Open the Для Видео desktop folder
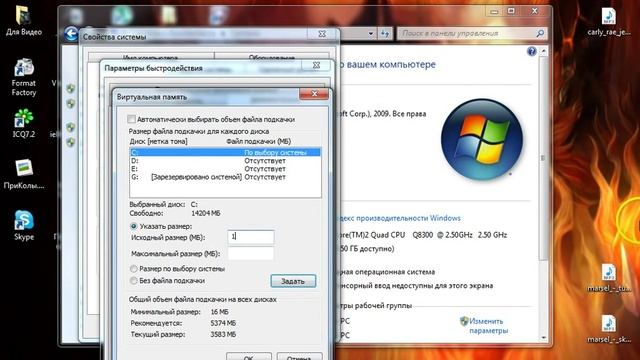Image resolution: width=640 pixels, height=360 pixels. coord(23,20)
